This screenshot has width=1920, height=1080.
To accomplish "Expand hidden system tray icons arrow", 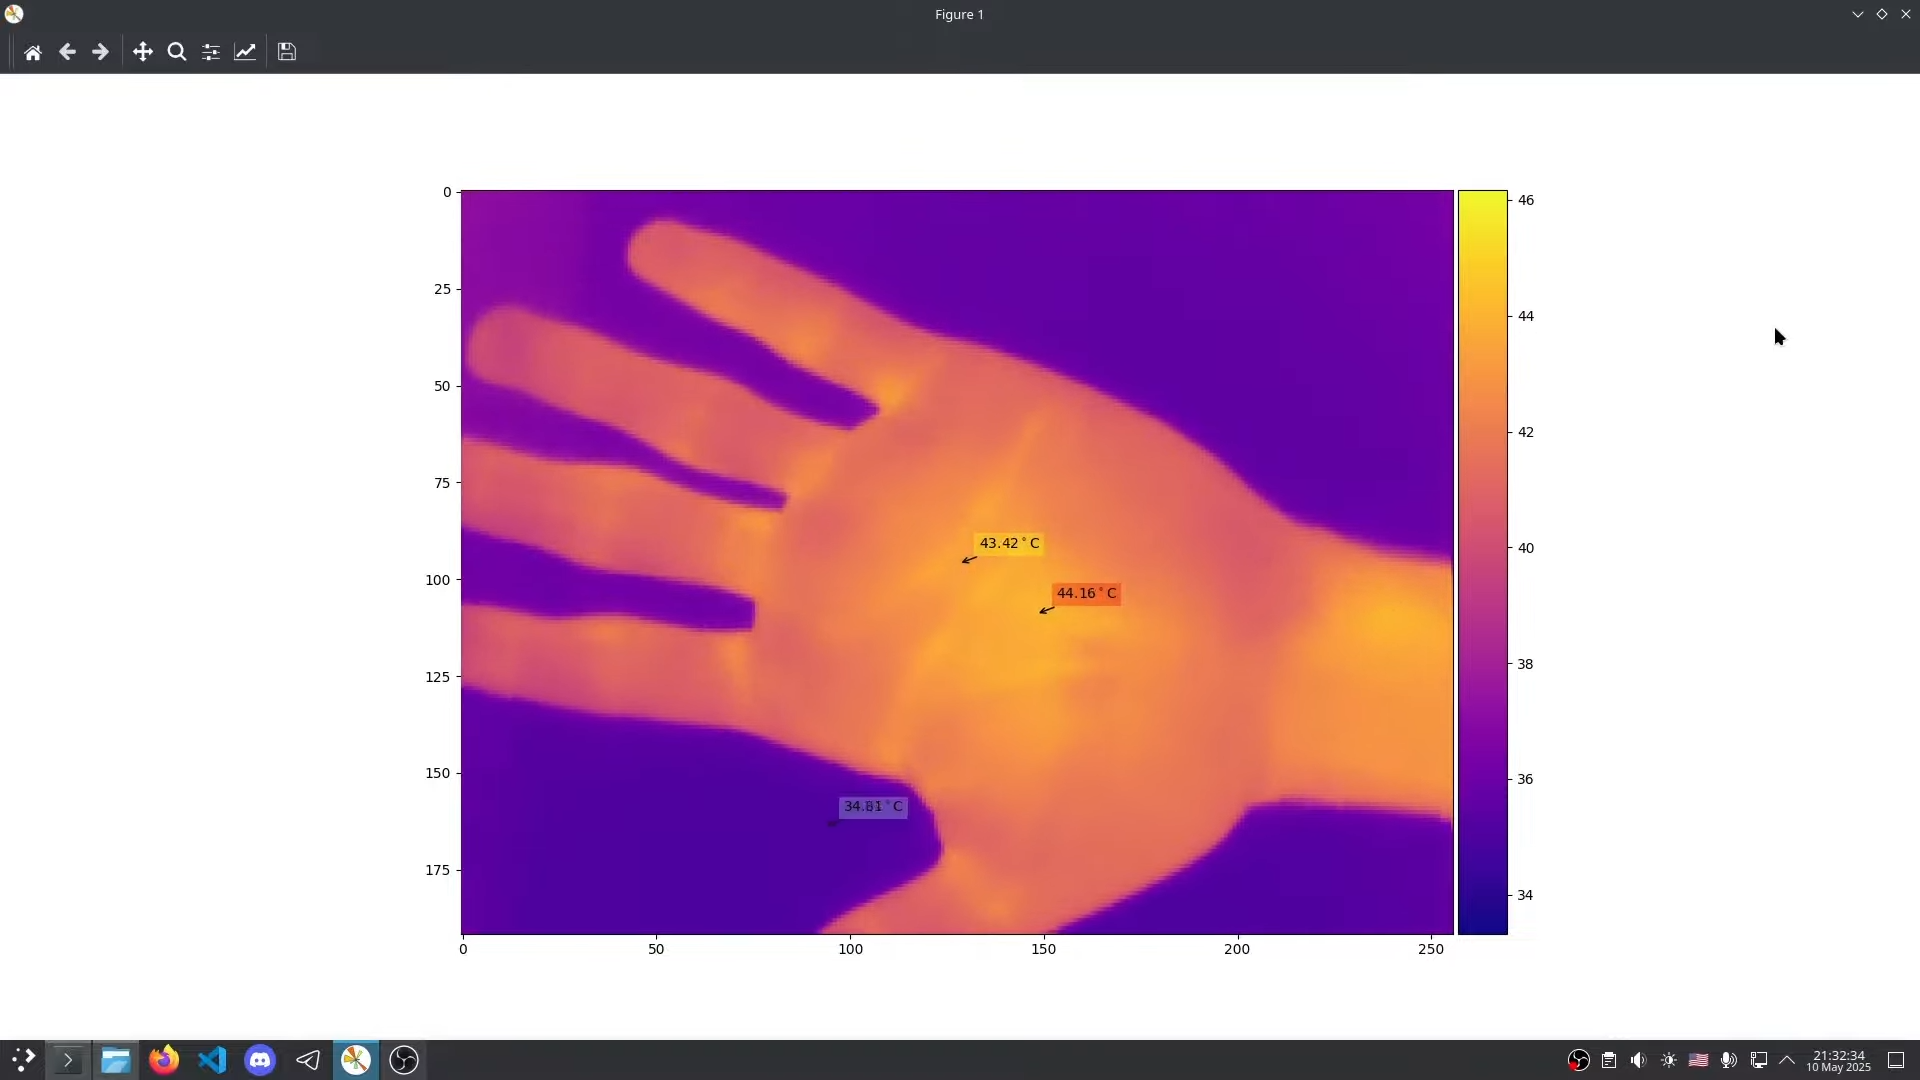I will (x=1787, y=1060).
